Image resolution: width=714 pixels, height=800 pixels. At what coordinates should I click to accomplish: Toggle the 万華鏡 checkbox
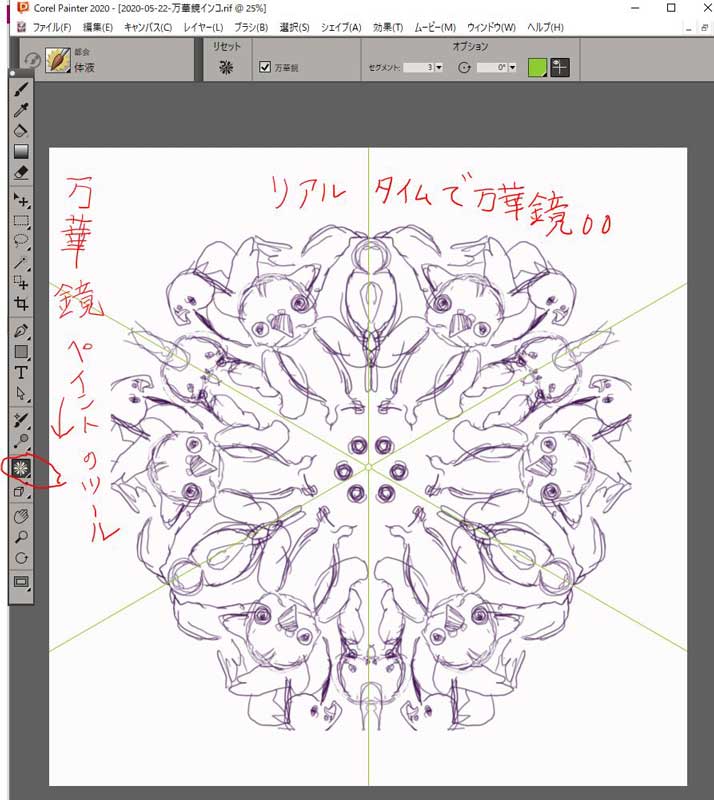(264, 67)
